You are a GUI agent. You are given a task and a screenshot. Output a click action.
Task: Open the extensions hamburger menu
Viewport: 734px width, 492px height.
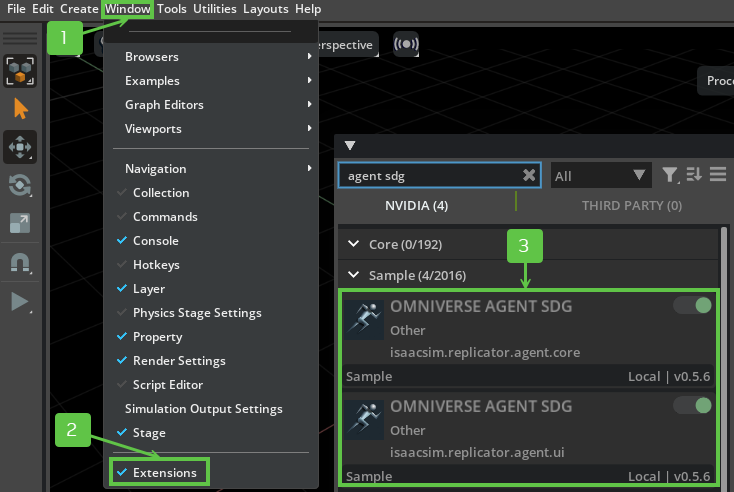[718, 174]
